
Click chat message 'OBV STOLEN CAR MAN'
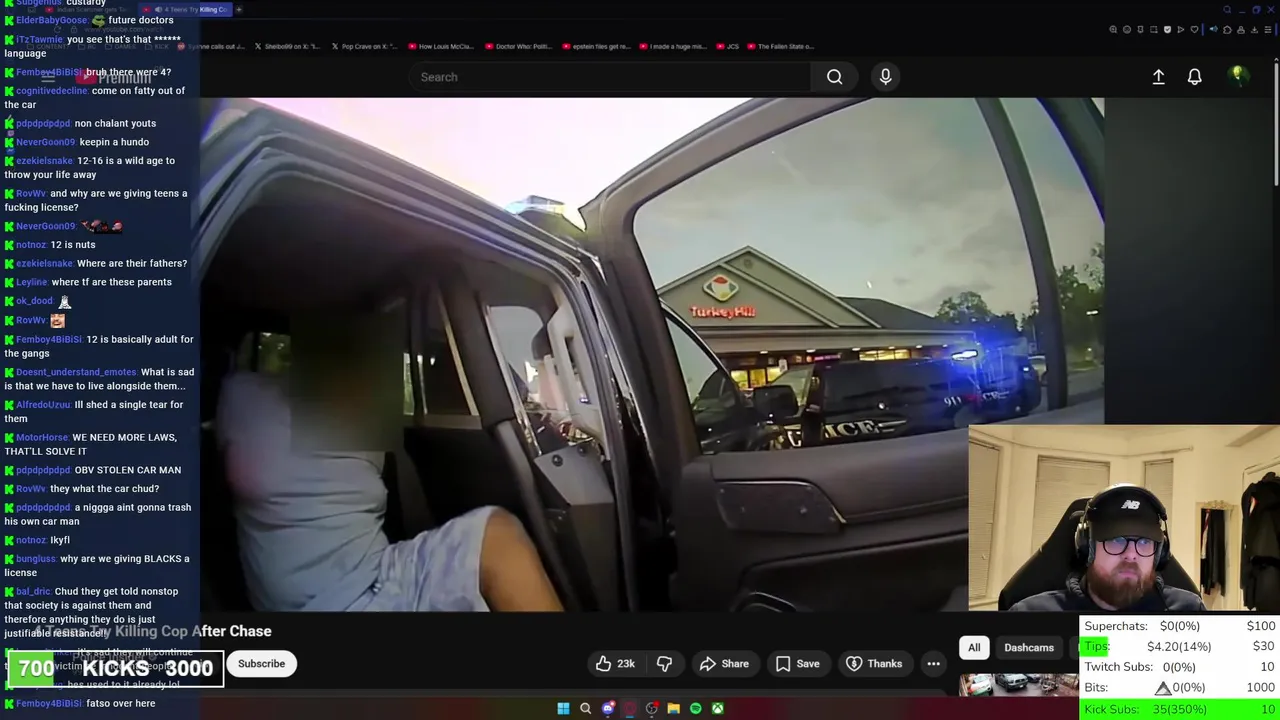pyautogui.click(x=128, y=470)
